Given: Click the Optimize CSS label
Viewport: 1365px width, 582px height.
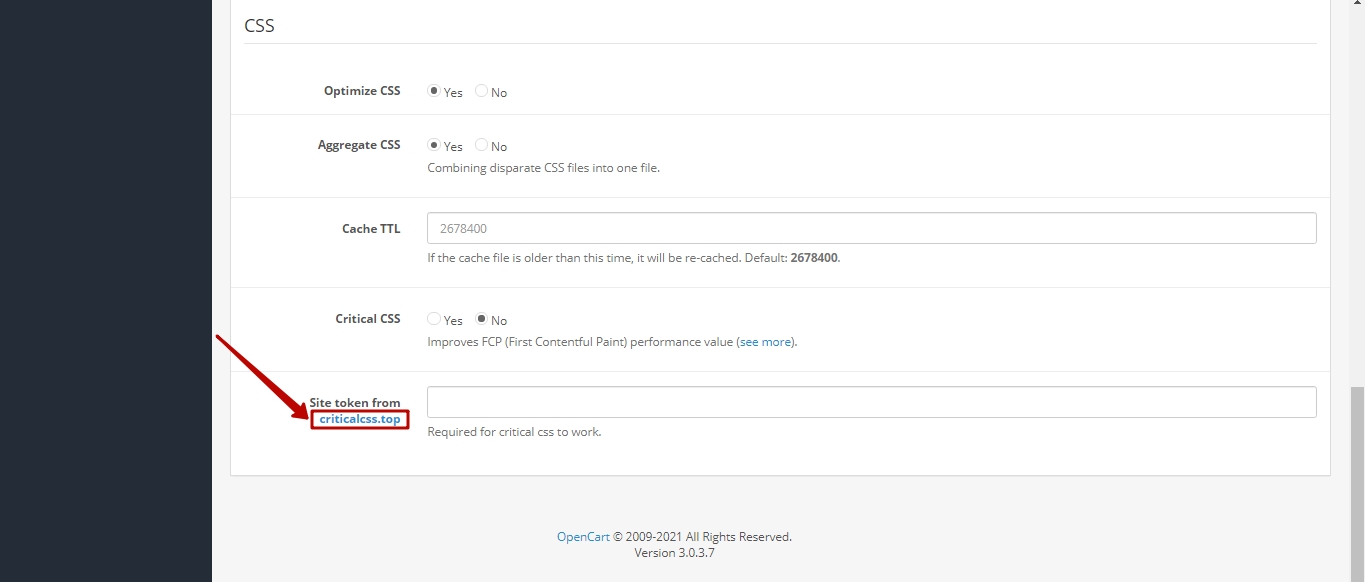Looking at the screenshot, I should coord(362,91).
